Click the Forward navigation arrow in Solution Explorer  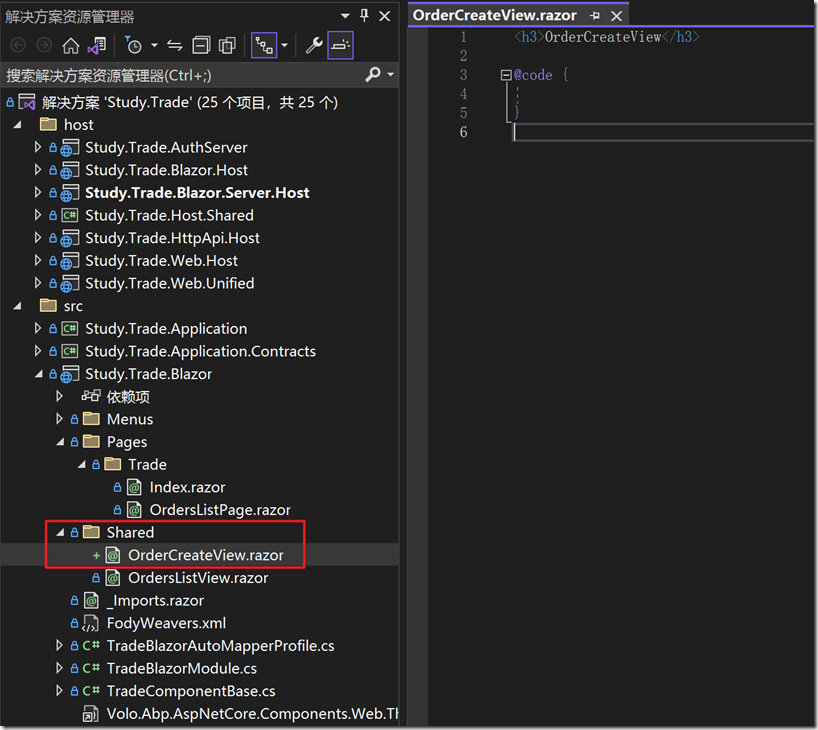(x=44, y=46)
